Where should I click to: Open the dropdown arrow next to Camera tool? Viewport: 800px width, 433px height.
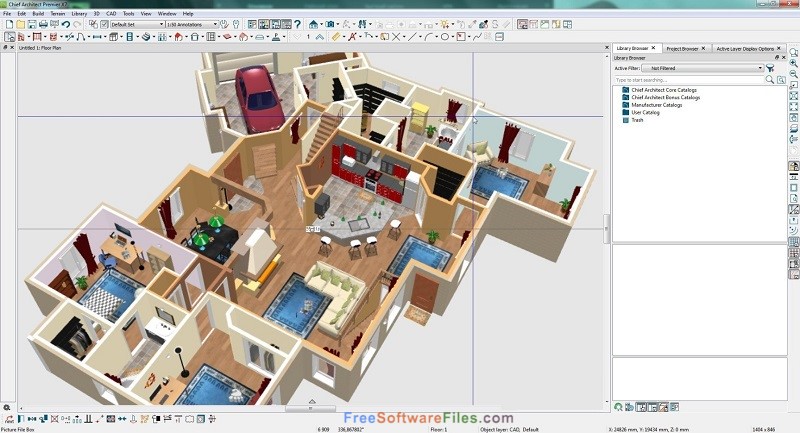point(338,24)
